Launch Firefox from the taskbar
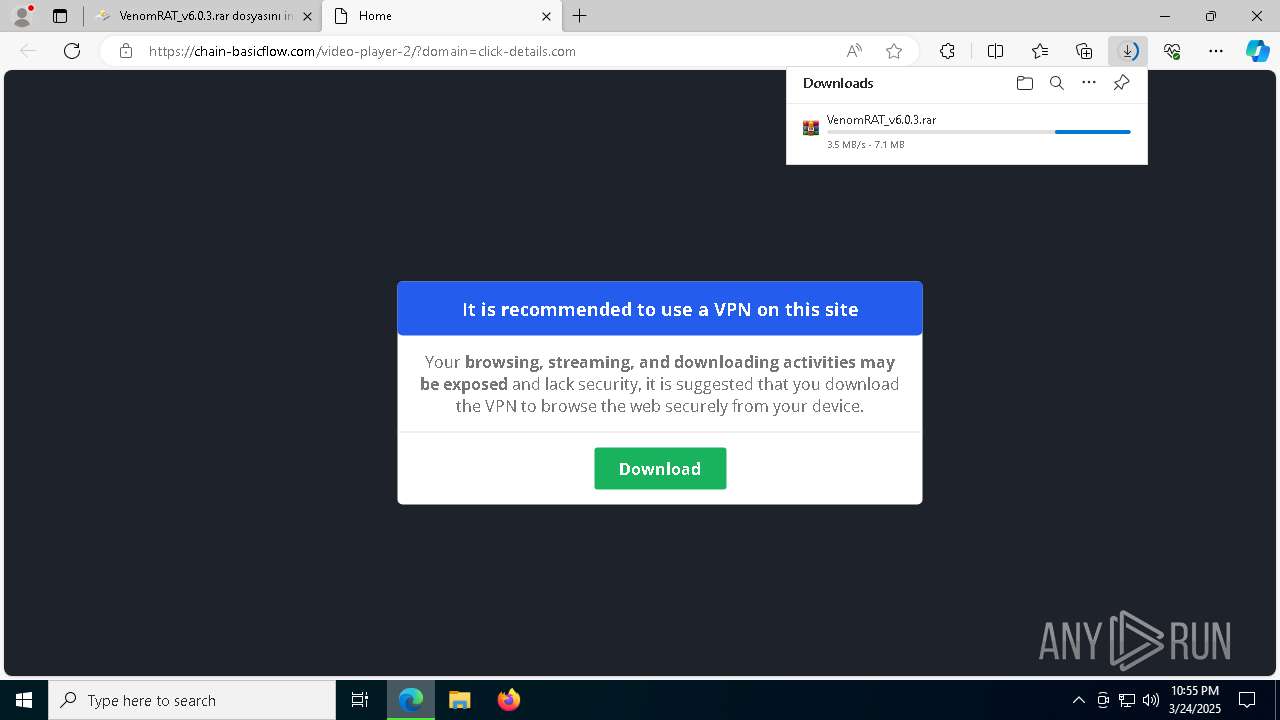 509,700
